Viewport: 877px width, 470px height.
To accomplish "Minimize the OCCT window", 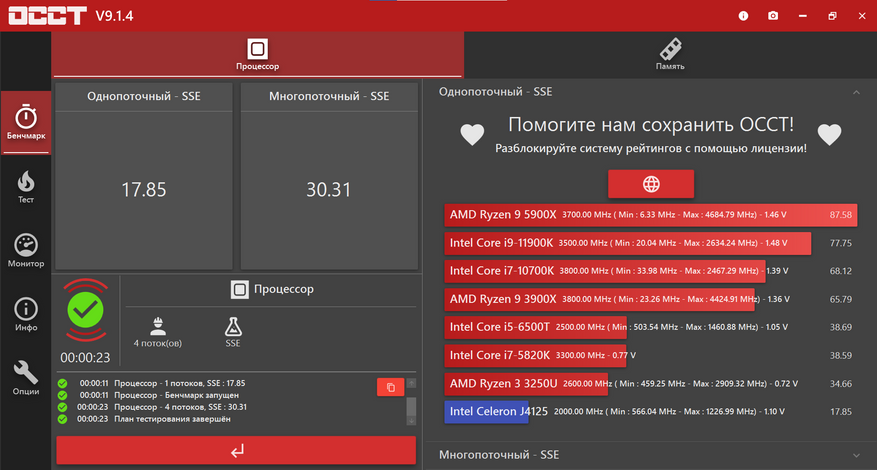I will point(803,16).
